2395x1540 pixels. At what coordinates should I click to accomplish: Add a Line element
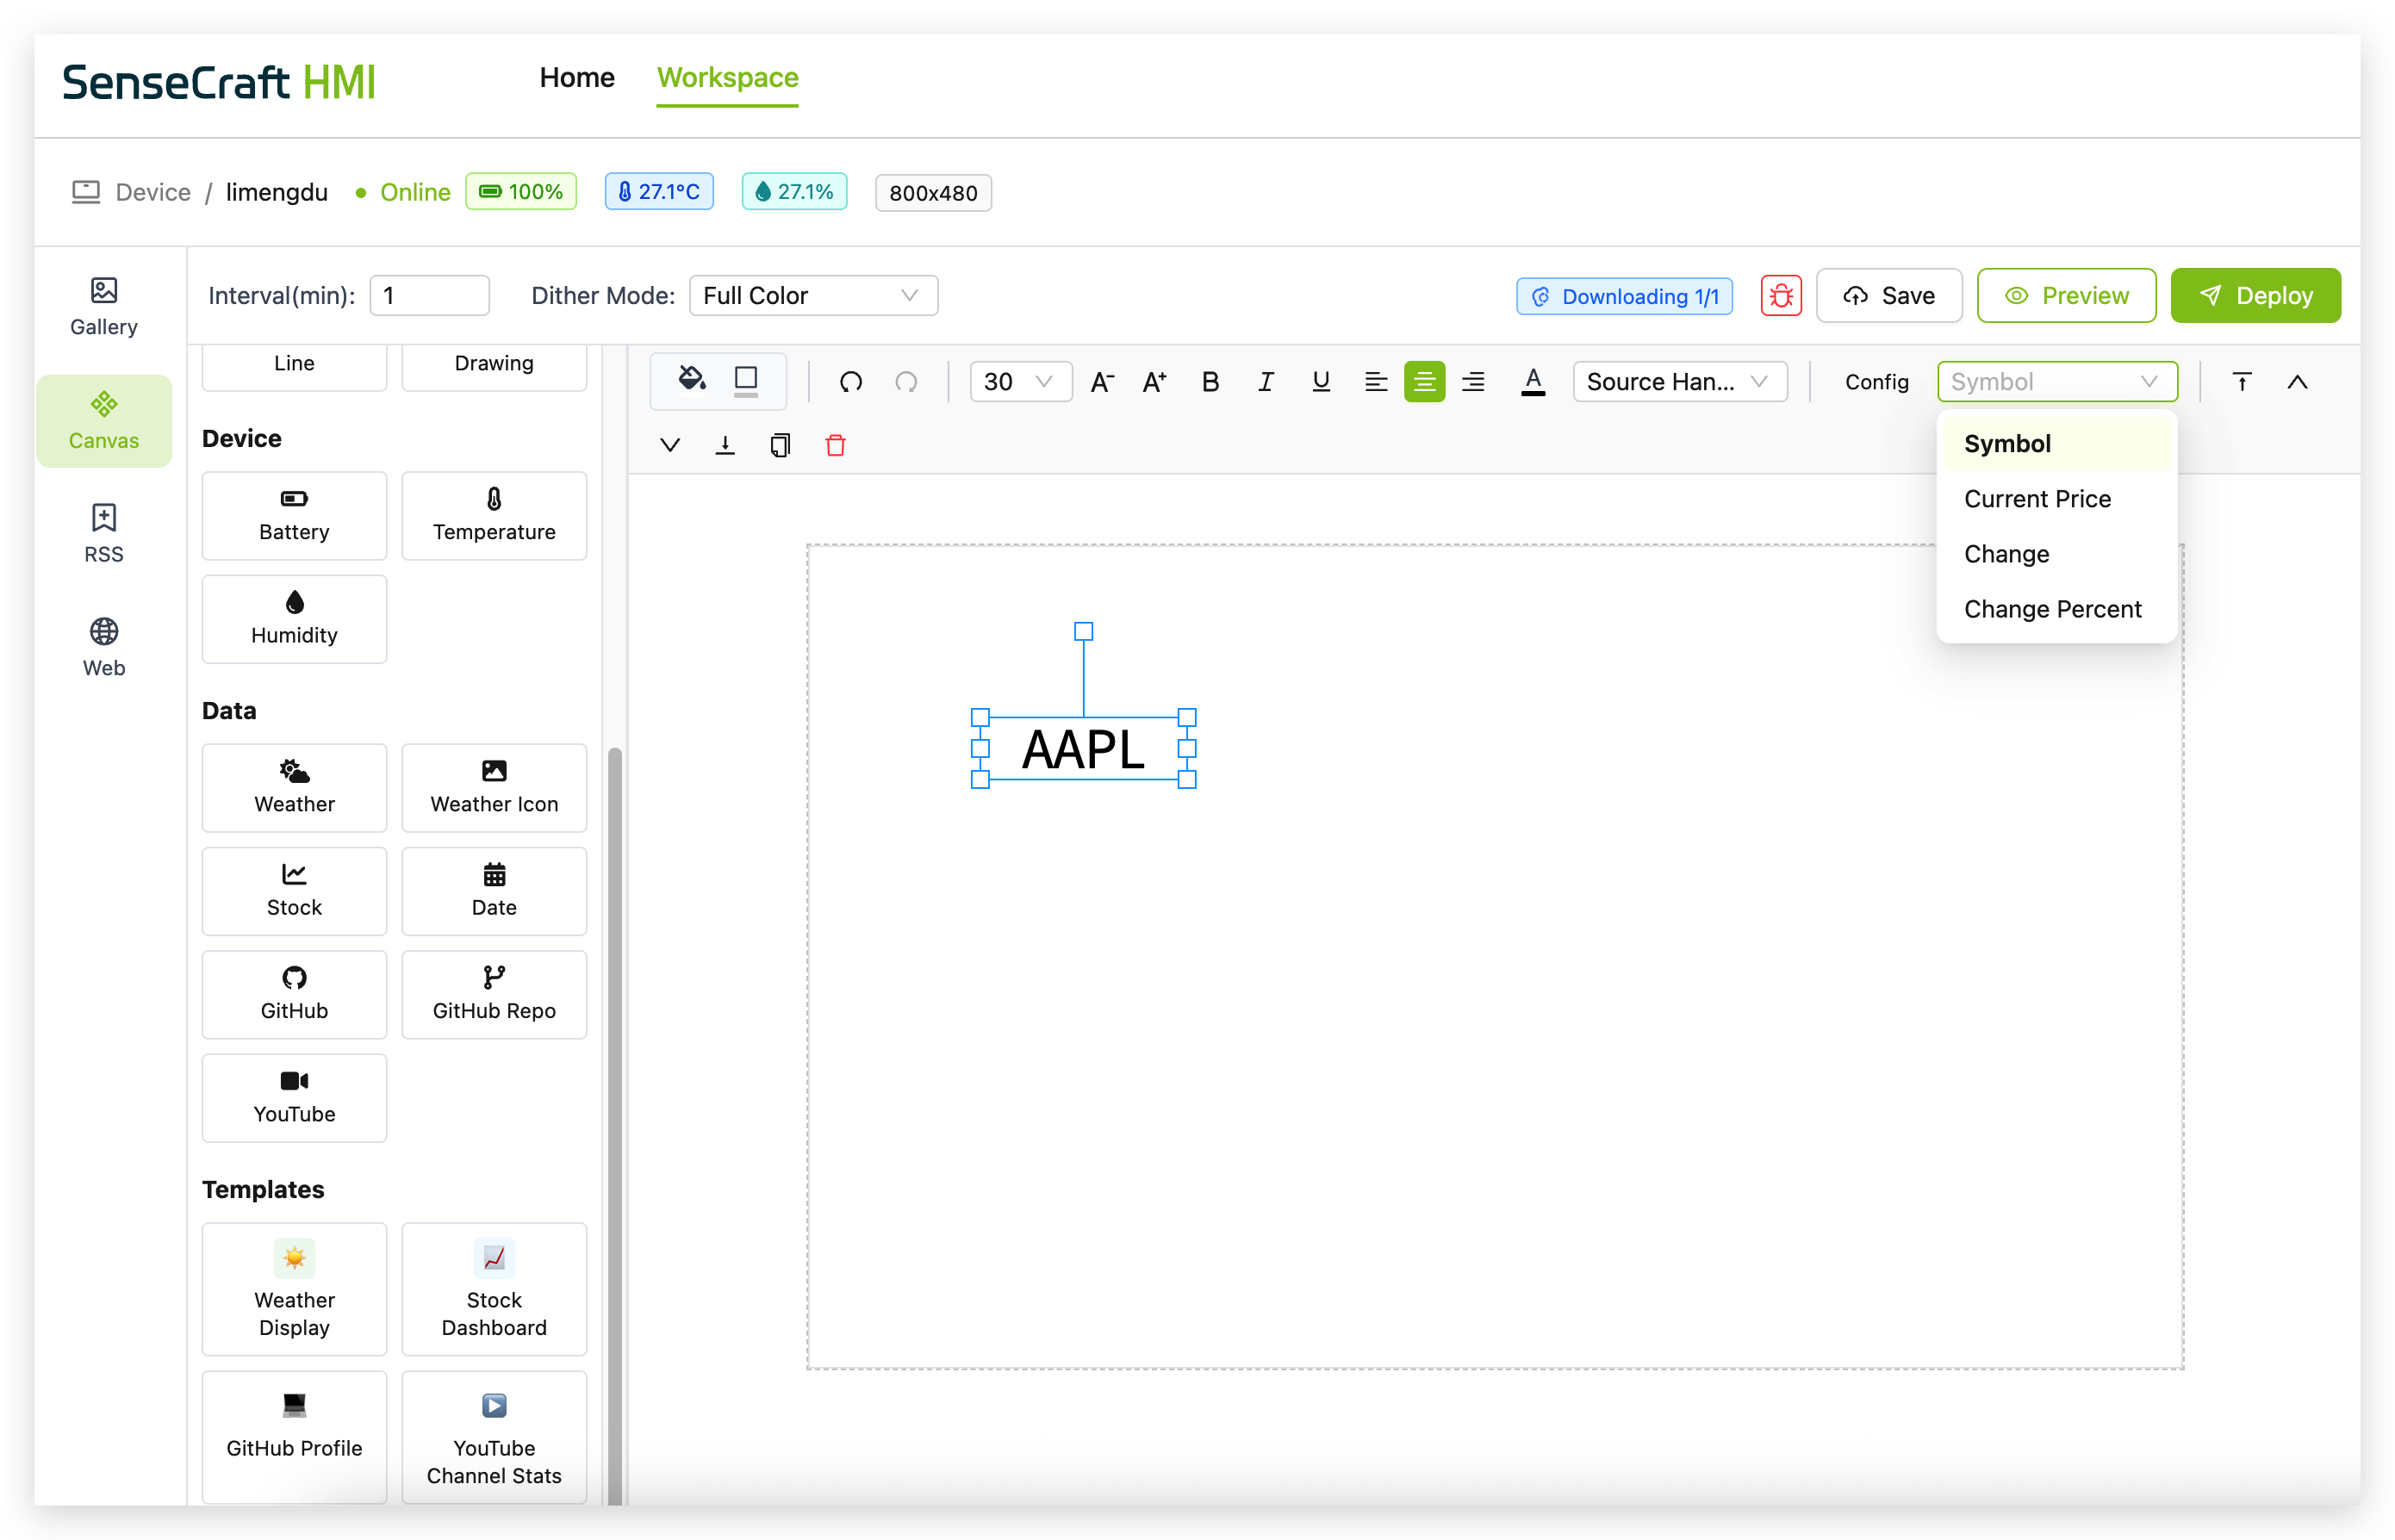pos(294,366)
